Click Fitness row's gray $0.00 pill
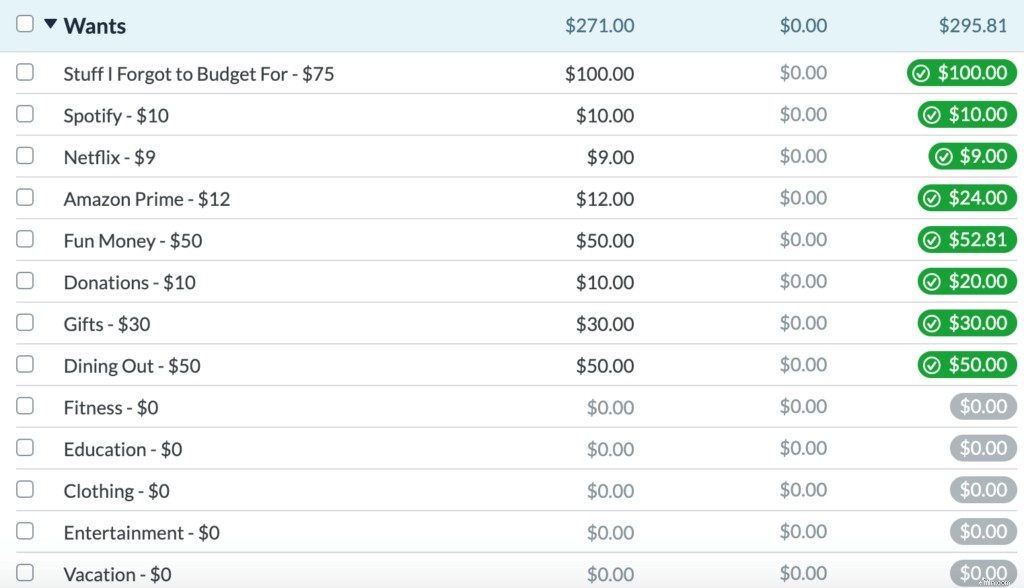1024x588 pixels. tap(982, 407)
